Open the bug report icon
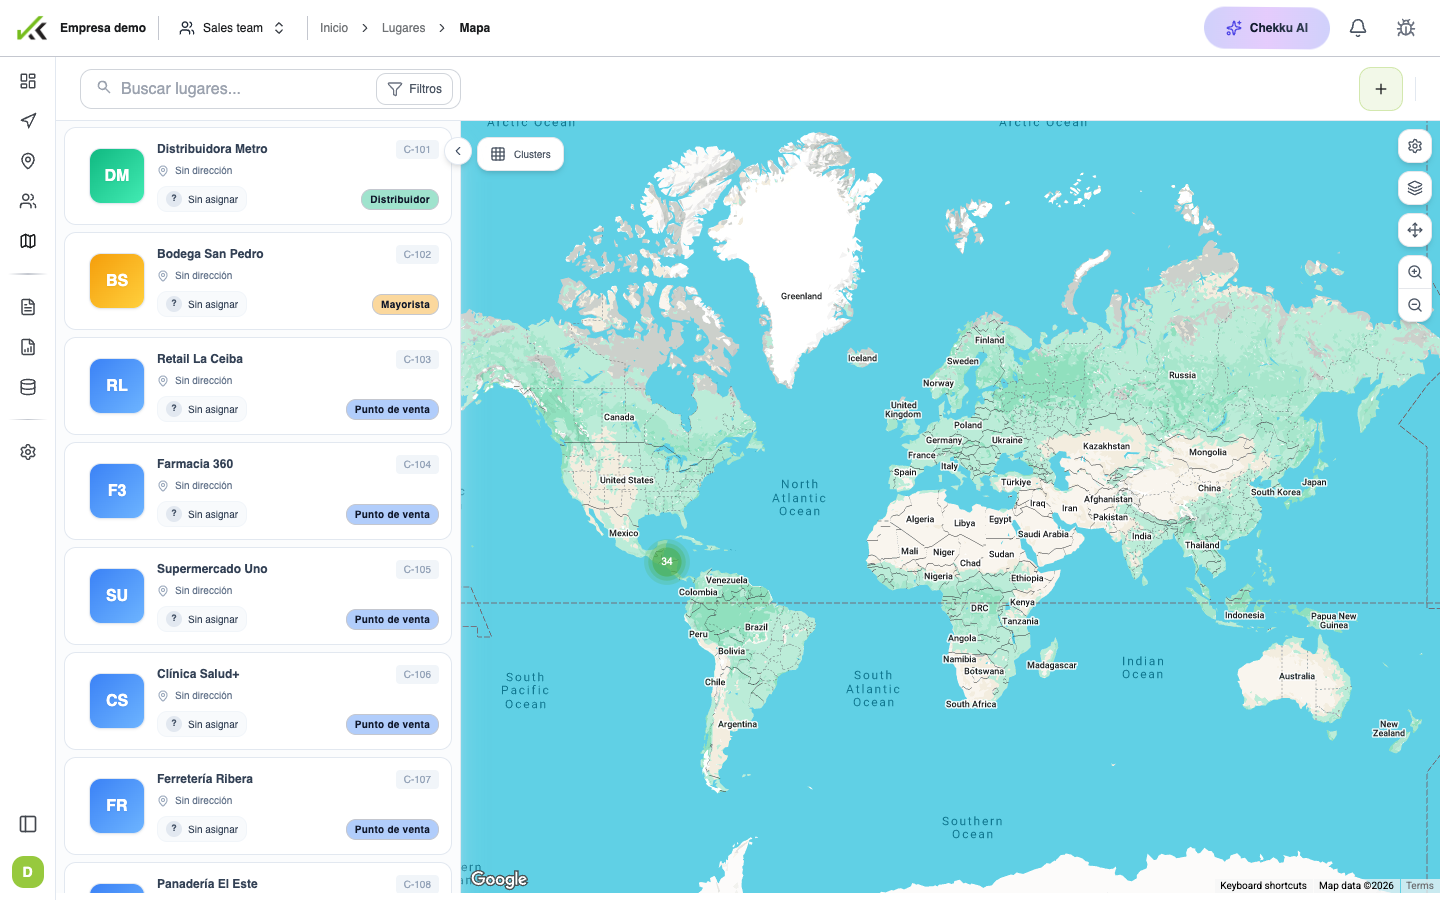1440x900 pixels. pyautogui.click(x=1406, y=28)
